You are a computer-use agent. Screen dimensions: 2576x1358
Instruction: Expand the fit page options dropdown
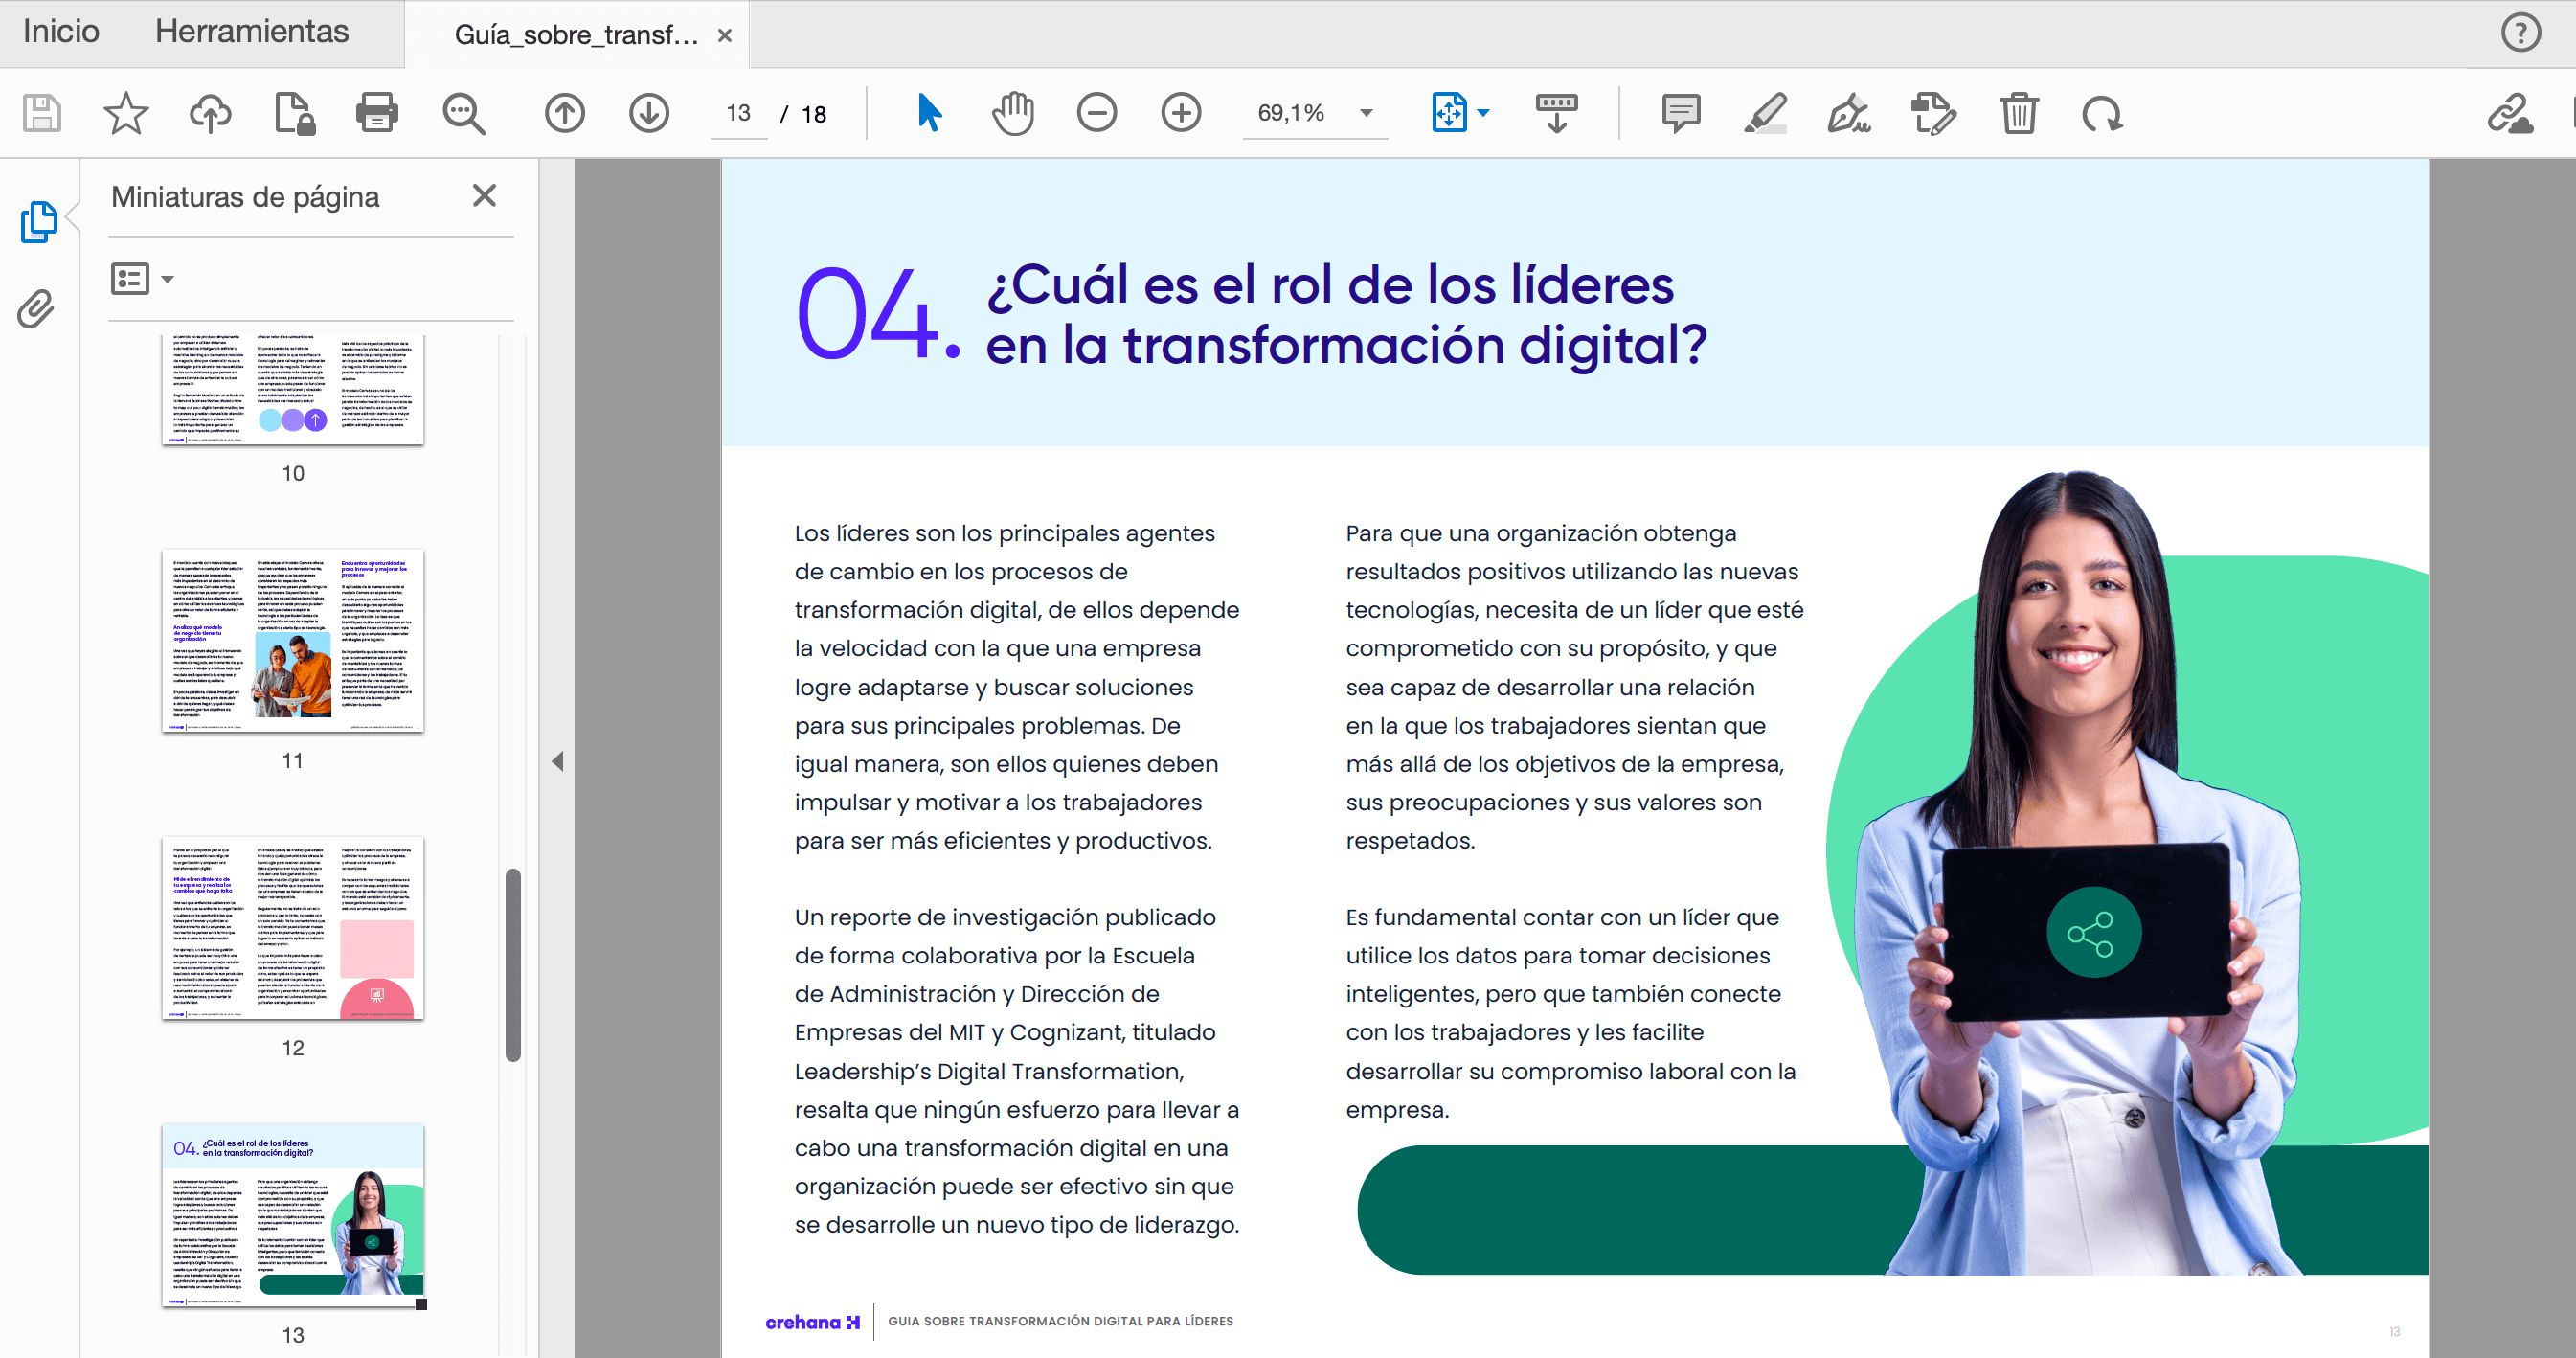point(1484,113)
